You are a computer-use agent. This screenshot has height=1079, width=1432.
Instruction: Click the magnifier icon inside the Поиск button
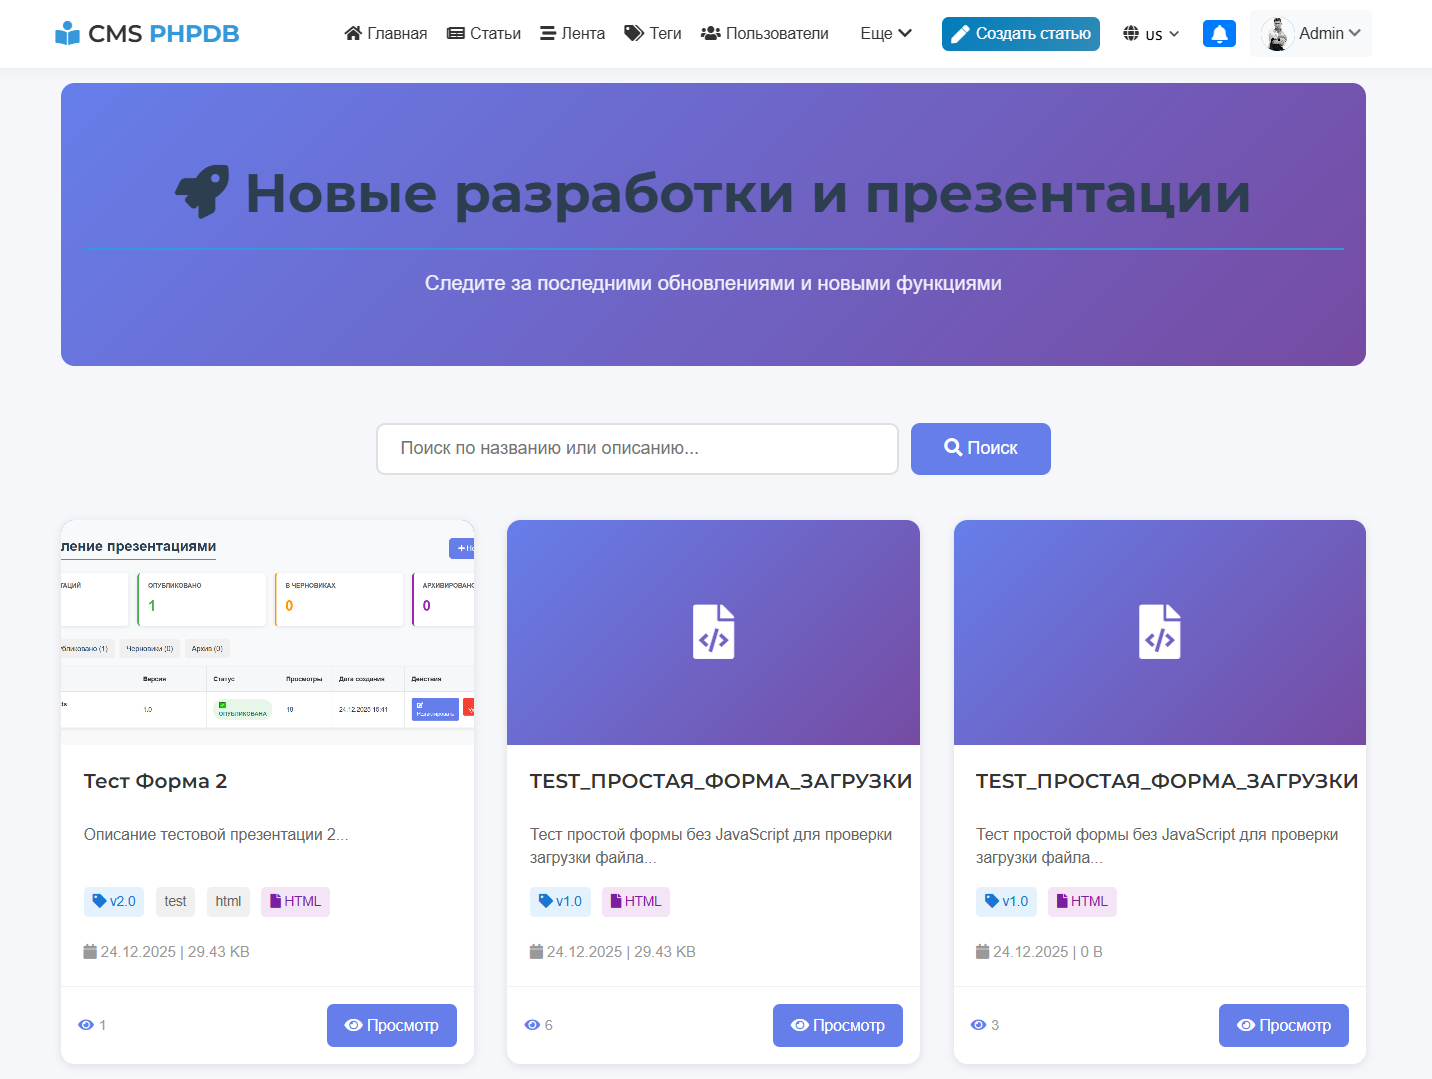[953, 448]
